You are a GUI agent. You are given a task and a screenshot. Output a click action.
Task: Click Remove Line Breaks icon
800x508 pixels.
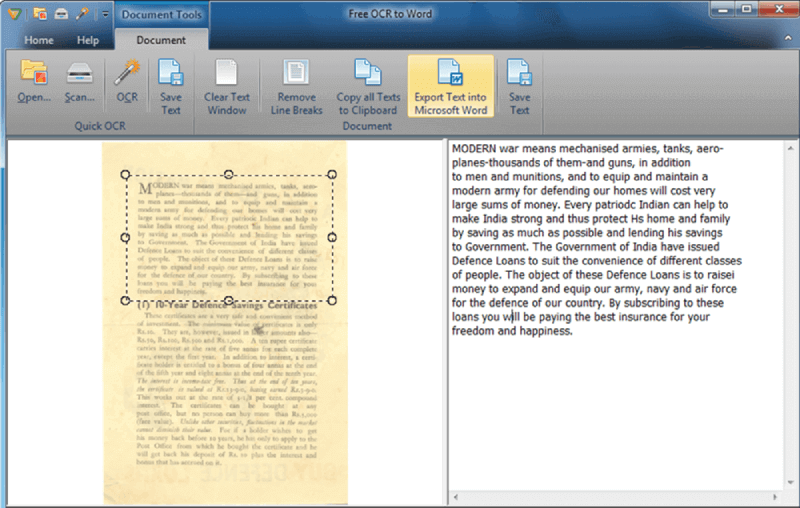[x=296, y=85]
